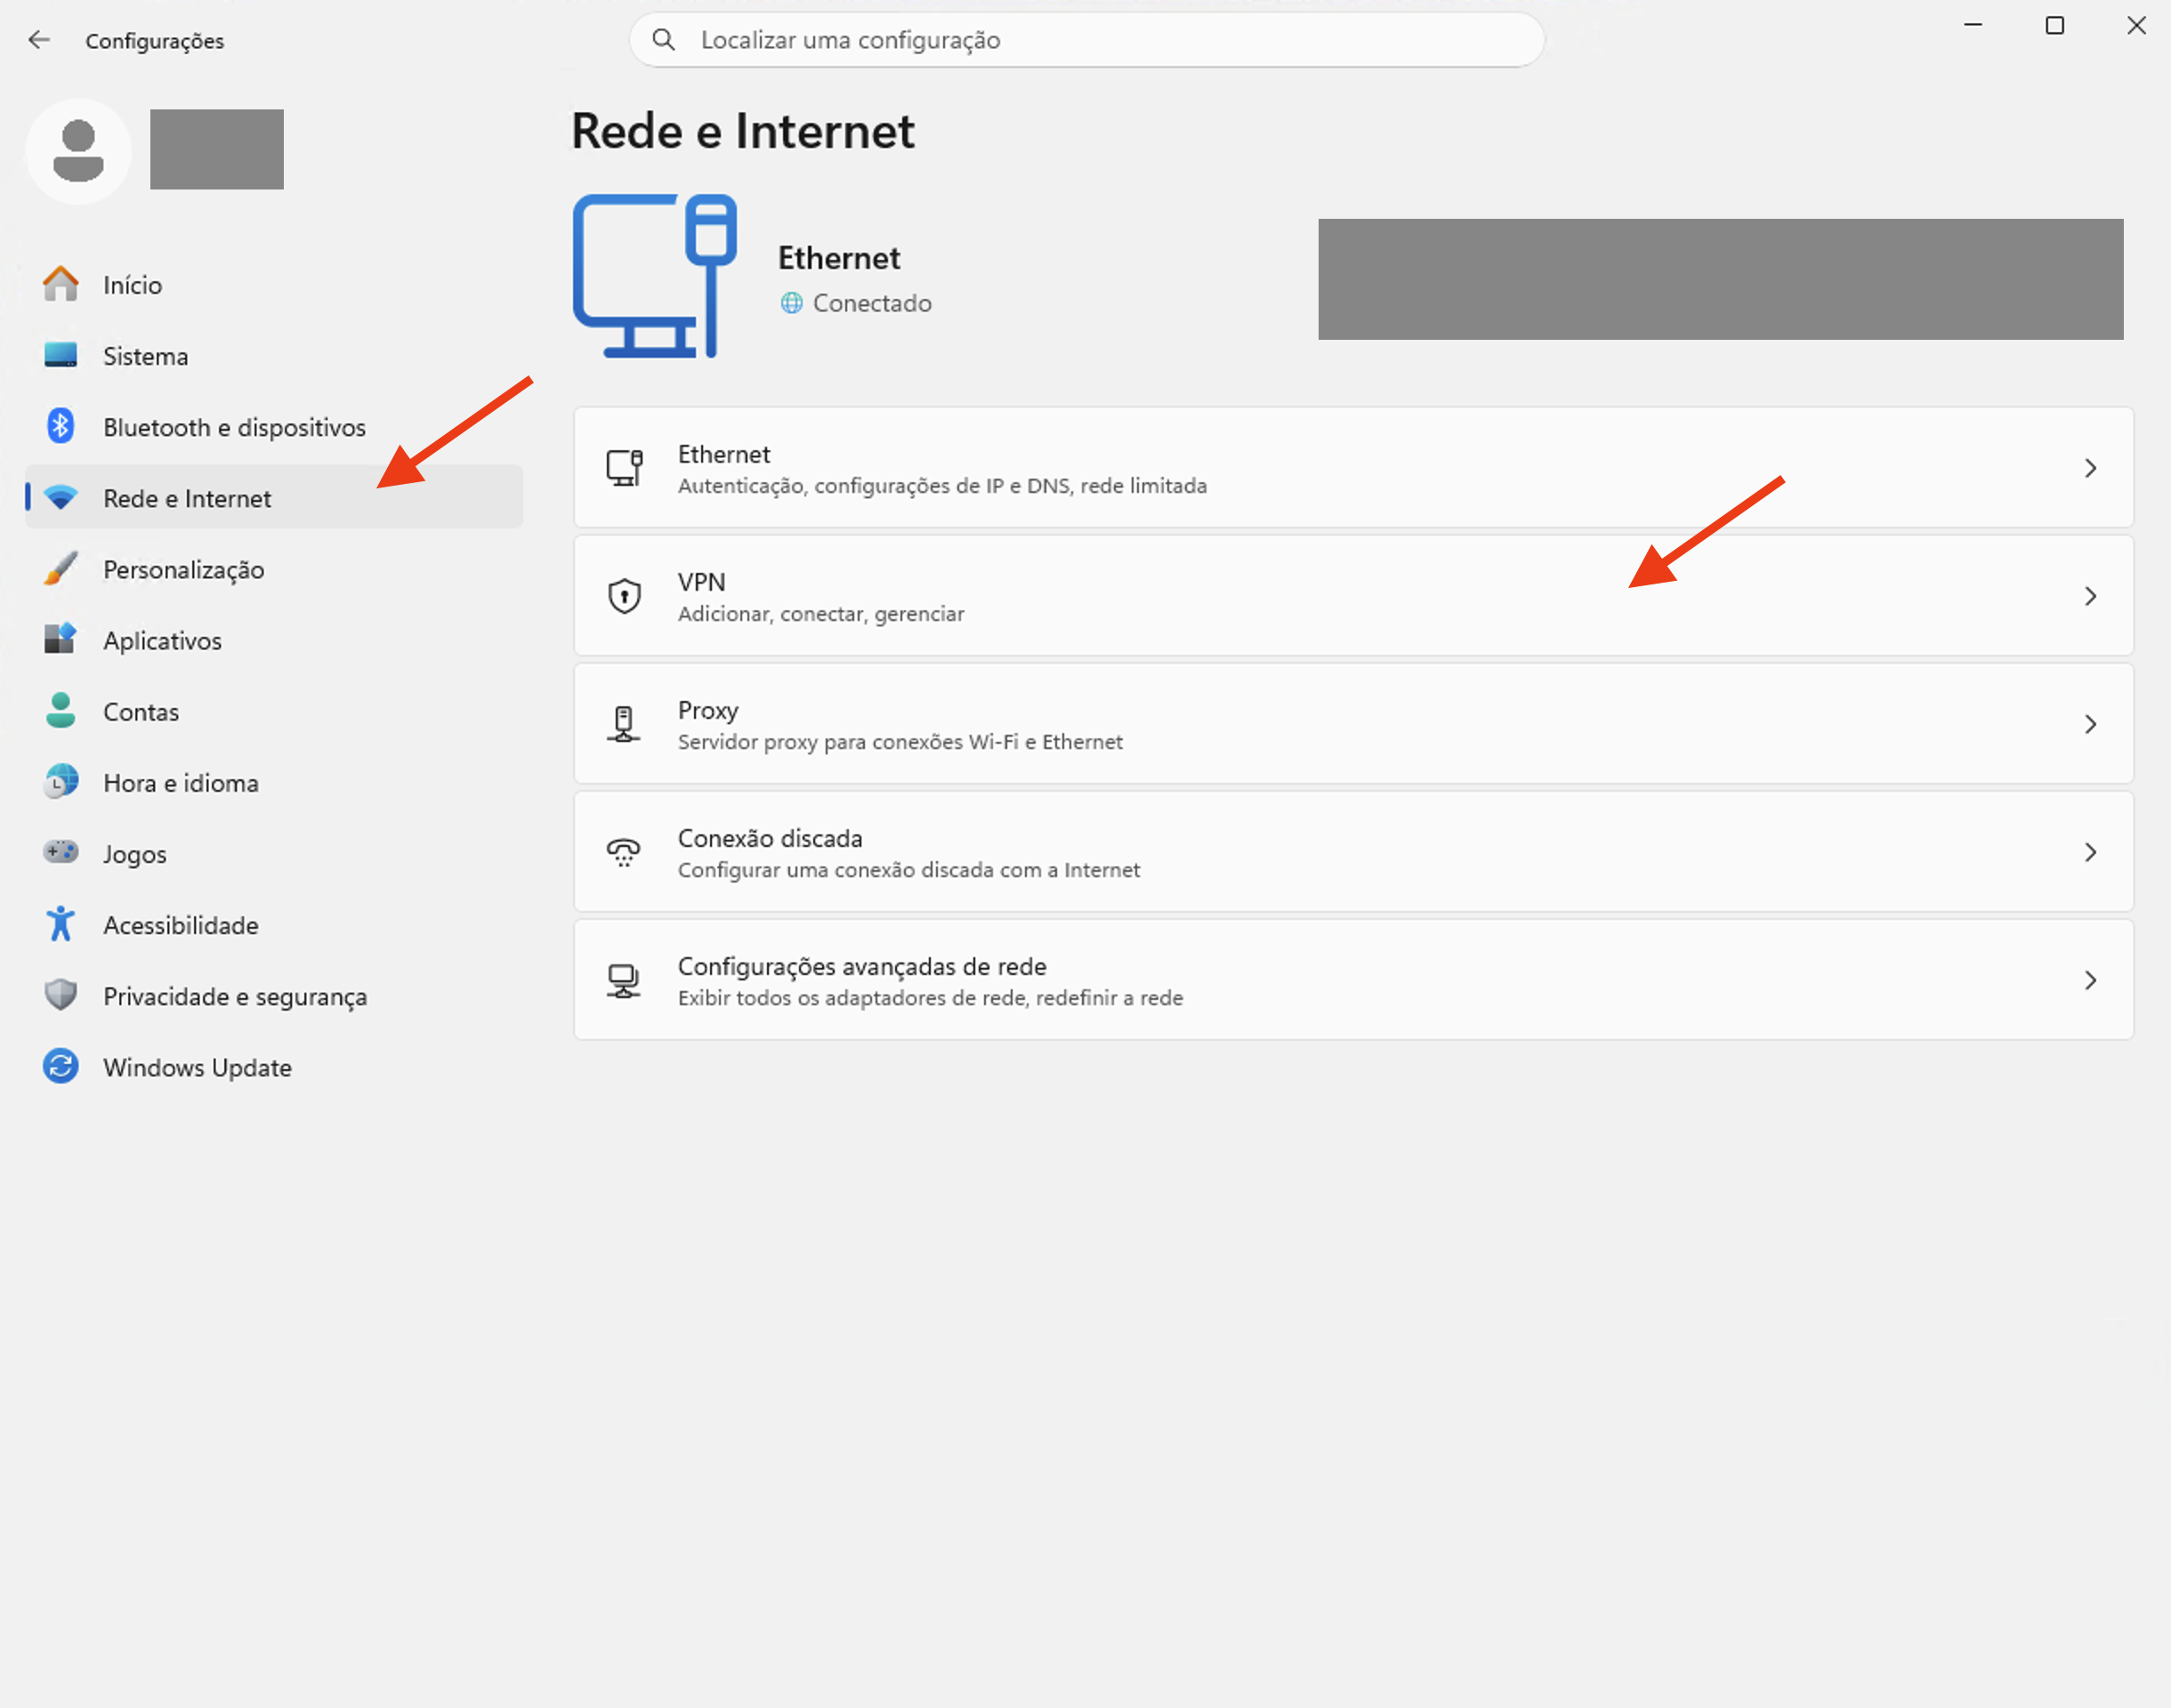Go to Bluetooth e dispositivos
Screen dimensions: 2171x1708
pyautogui.click(x=274, y=426)
